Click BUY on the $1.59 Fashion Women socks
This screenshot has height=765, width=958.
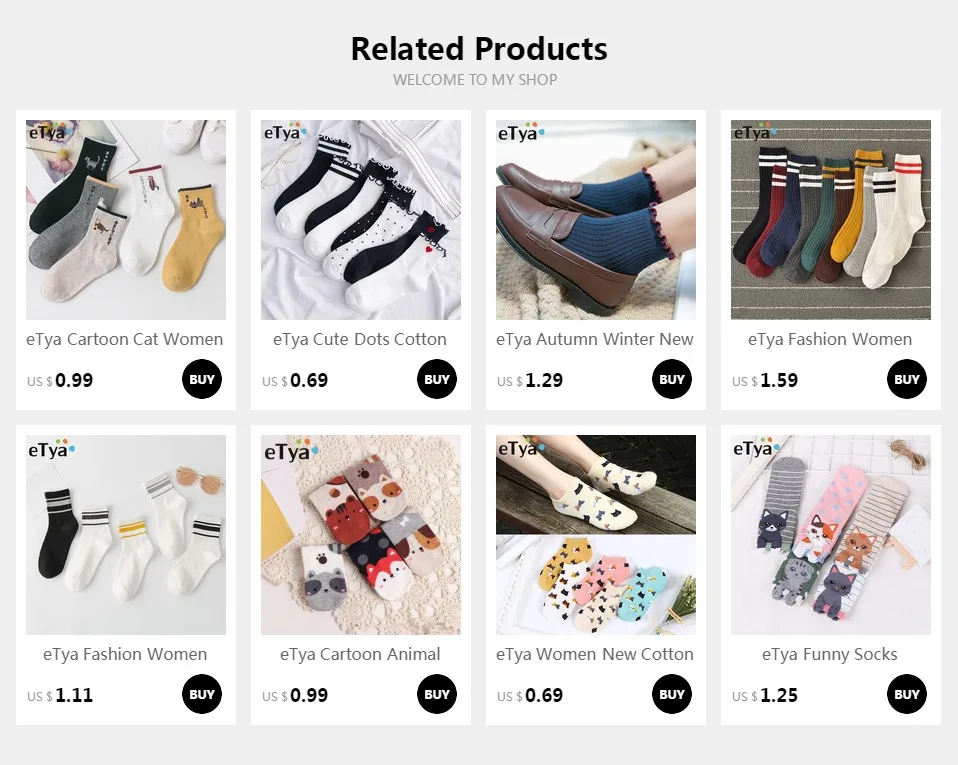907,379
